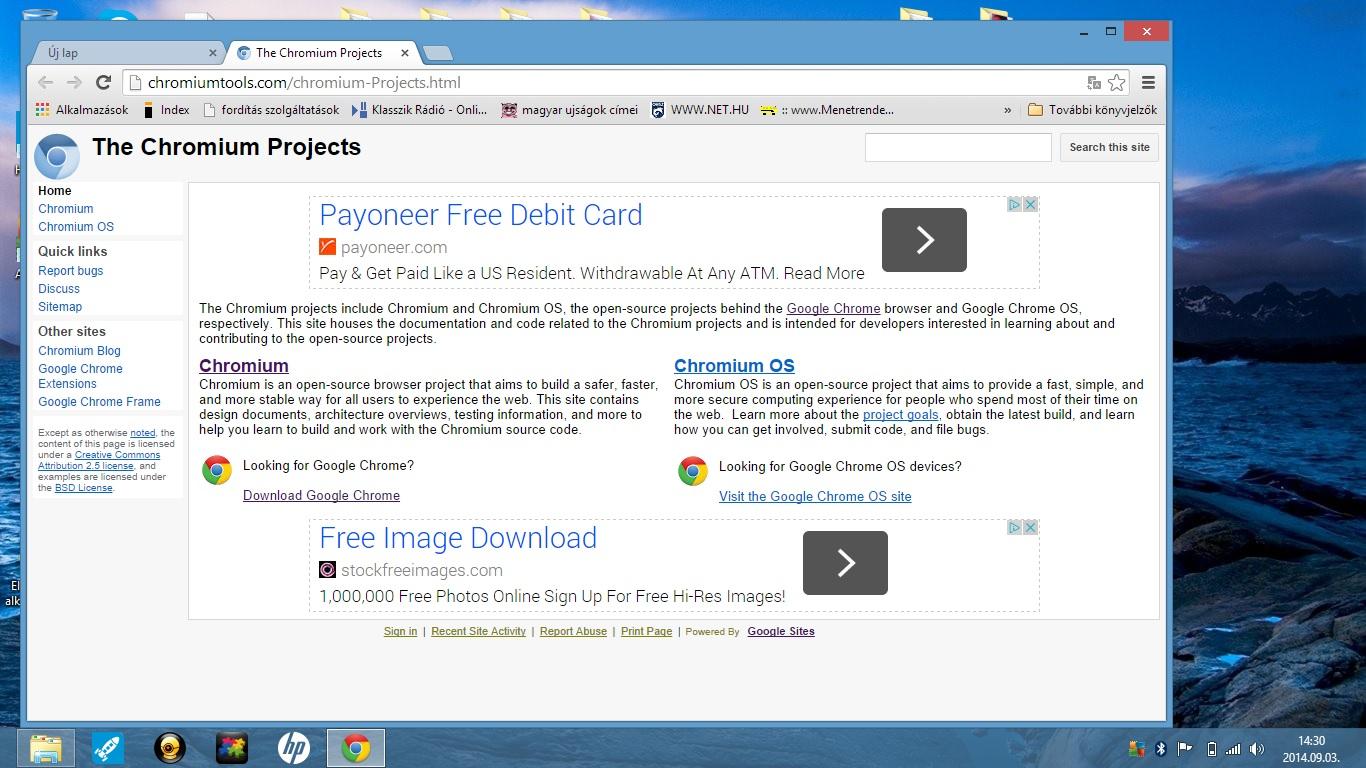This screenshot has height=768, width=1366.
Task: Open the Discuss link
Action: tap(59, 289)
